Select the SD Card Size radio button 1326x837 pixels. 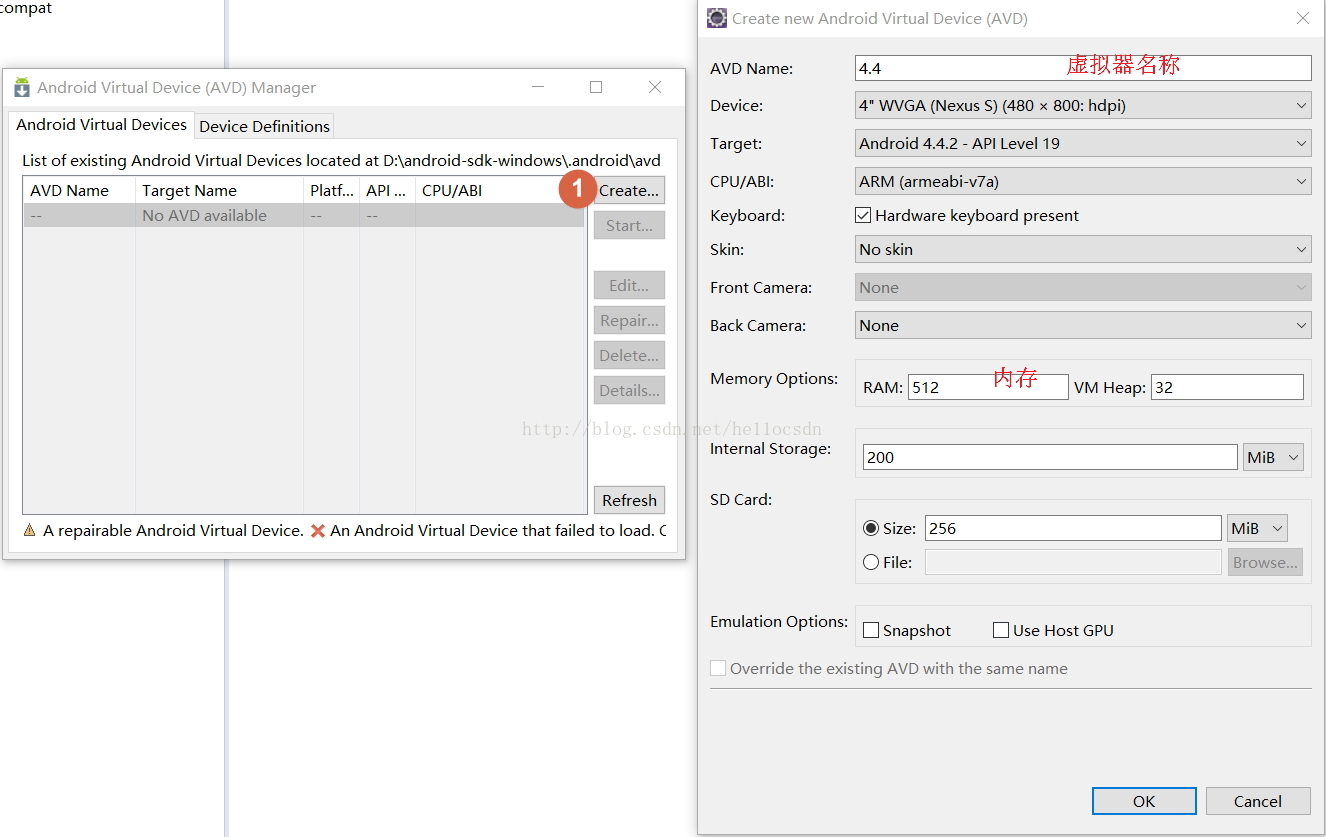coord(871,528)
